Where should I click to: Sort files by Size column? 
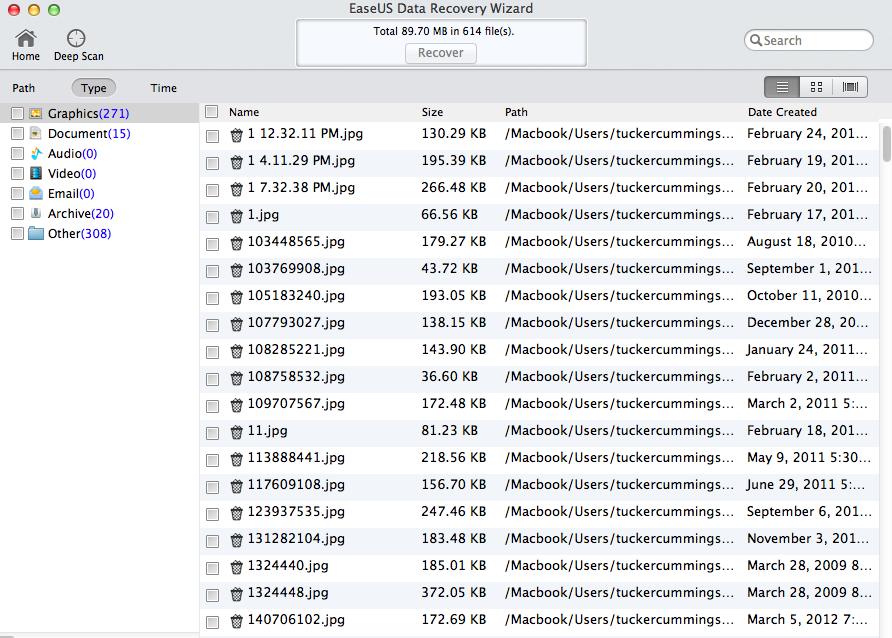[432, 112]
